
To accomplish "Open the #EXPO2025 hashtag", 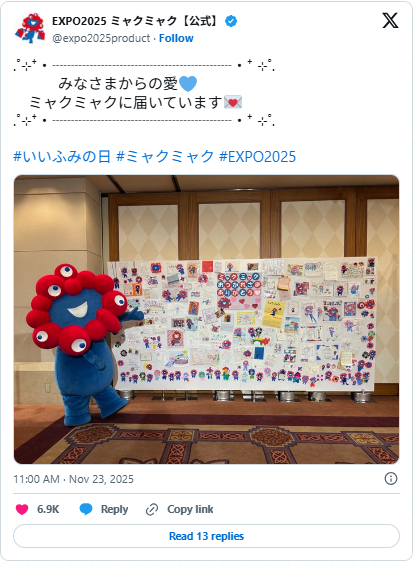I will pyautogui.click(x=257, y=157).
